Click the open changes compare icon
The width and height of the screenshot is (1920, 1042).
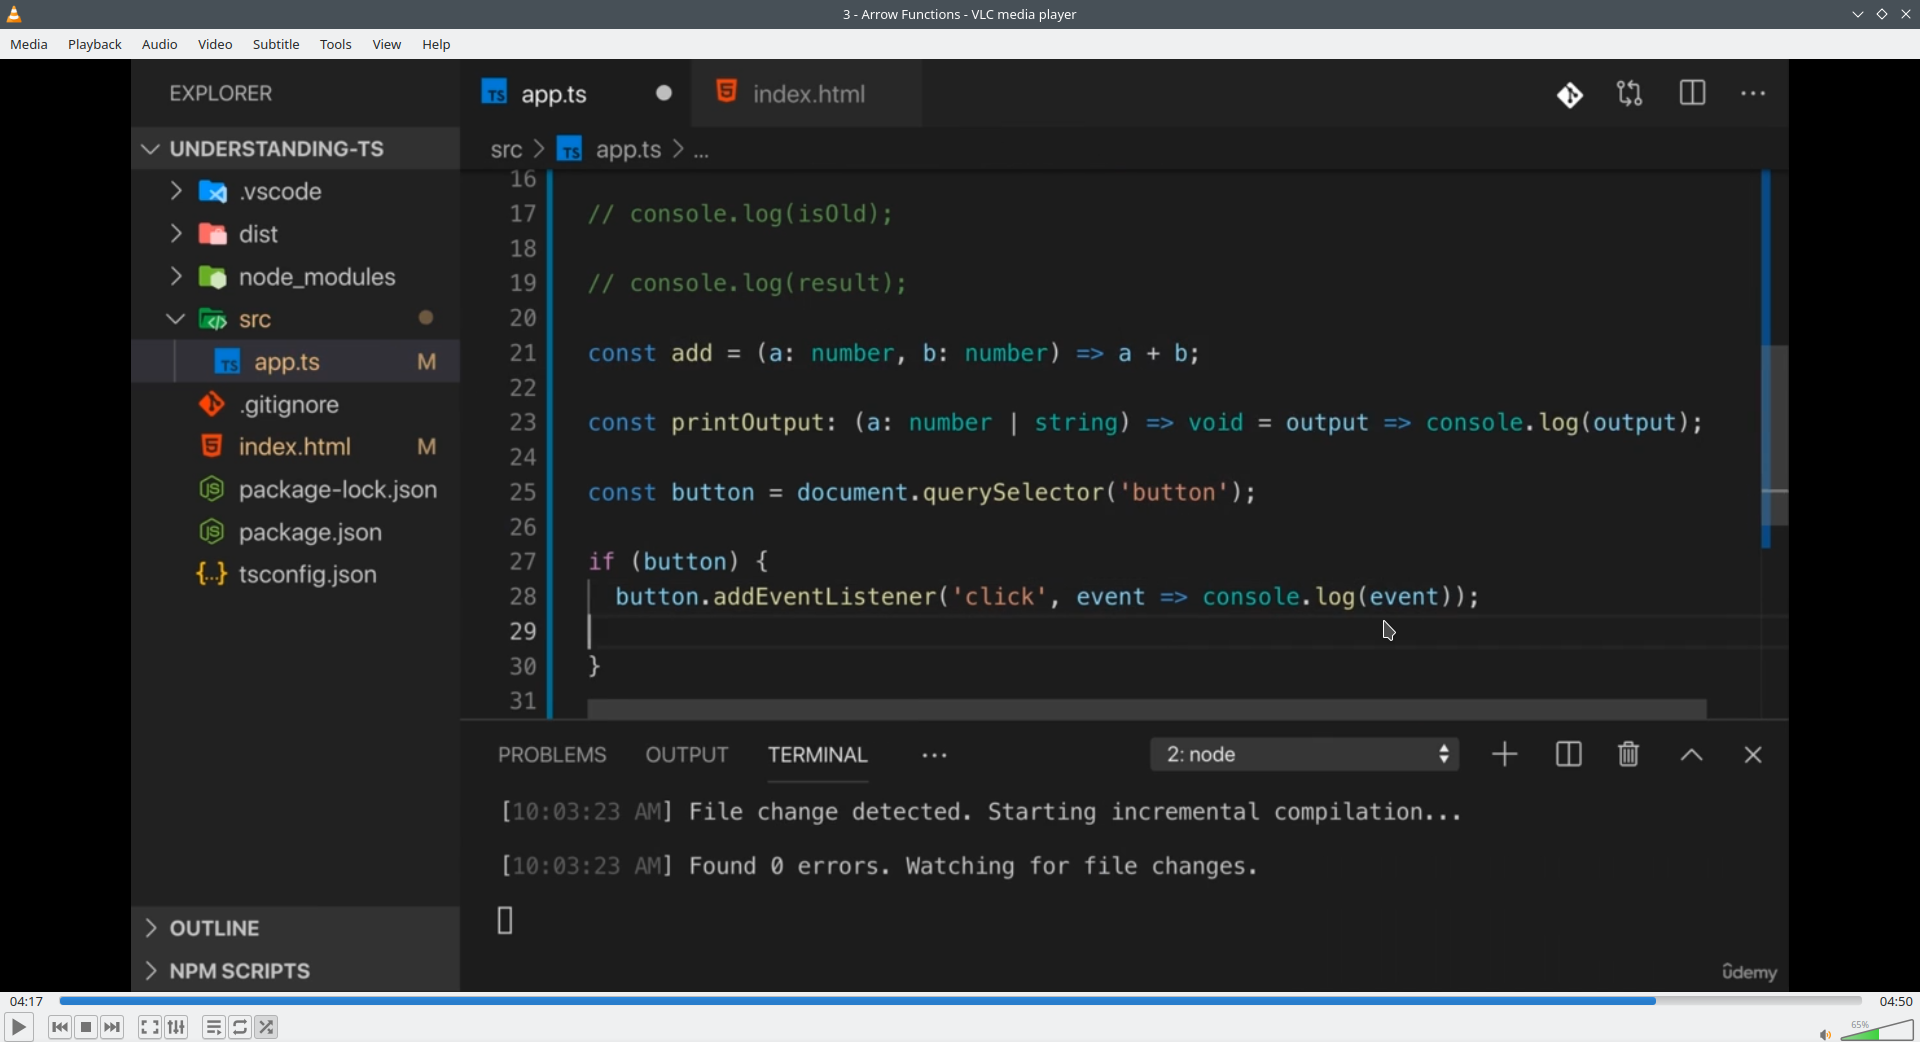[x=1630, y=94]
